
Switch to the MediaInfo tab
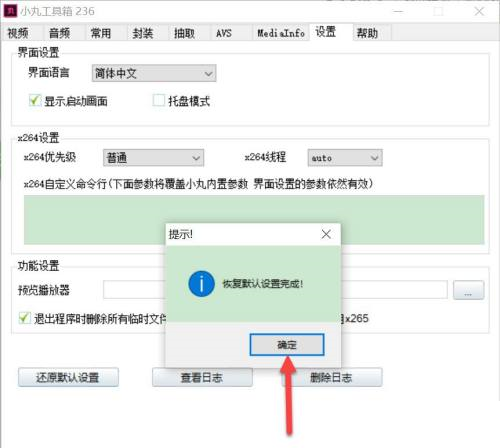point(281,33)
